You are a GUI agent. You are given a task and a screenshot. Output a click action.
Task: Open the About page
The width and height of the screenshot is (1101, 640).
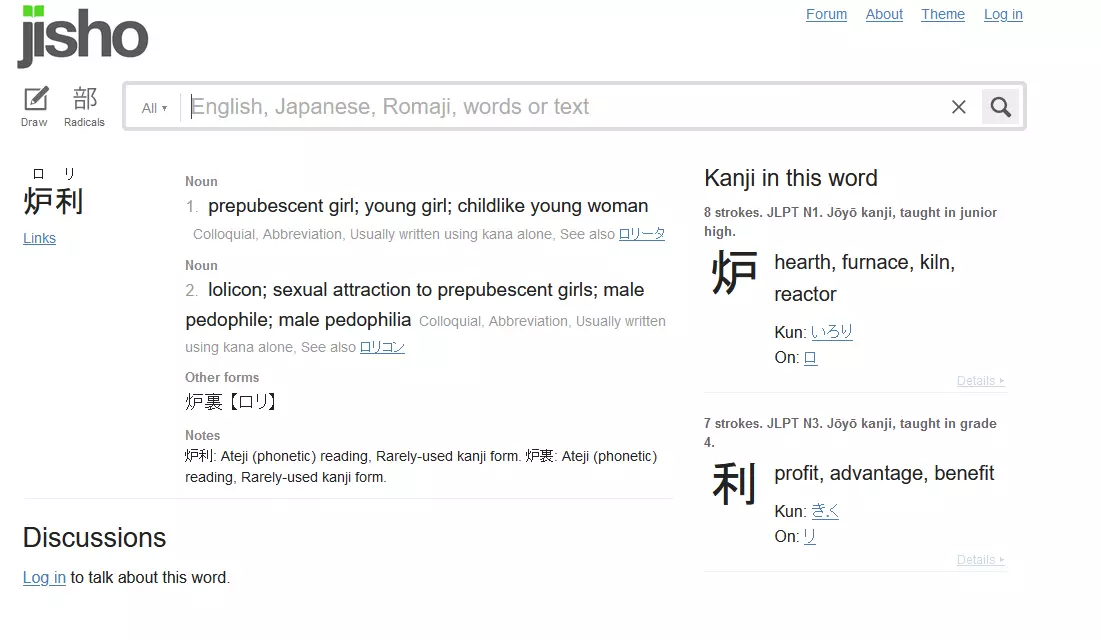pyautogui.click(x=884, y=14)
